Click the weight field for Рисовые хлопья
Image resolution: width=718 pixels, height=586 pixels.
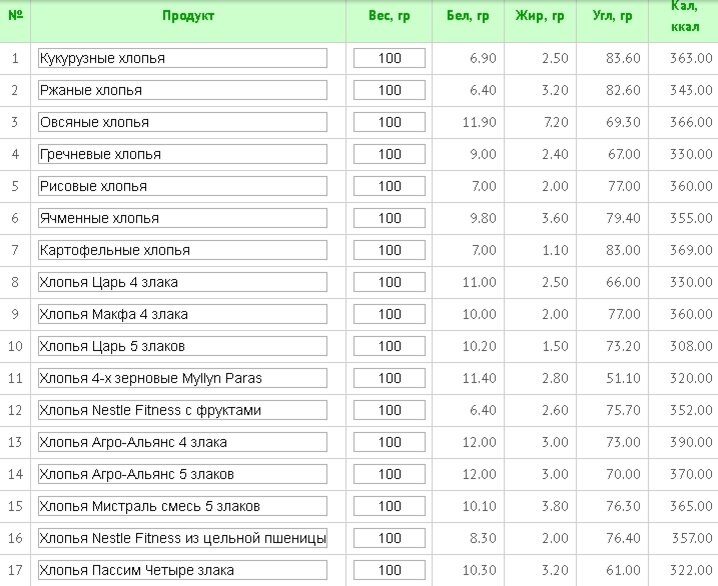coord(389,186)
